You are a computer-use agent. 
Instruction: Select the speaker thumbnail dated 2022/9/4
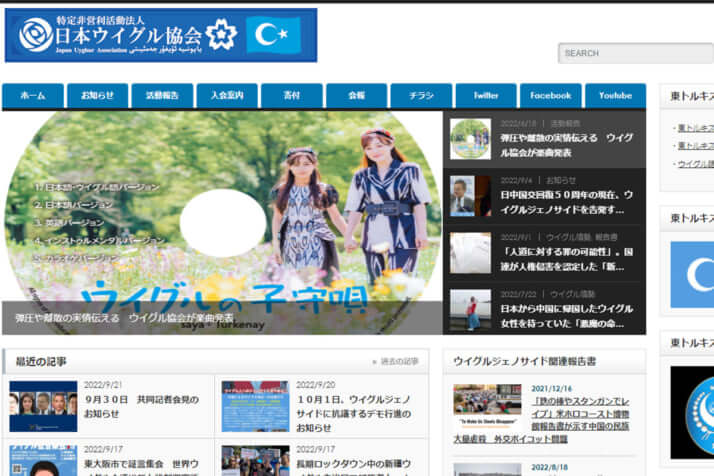[470, 196]
